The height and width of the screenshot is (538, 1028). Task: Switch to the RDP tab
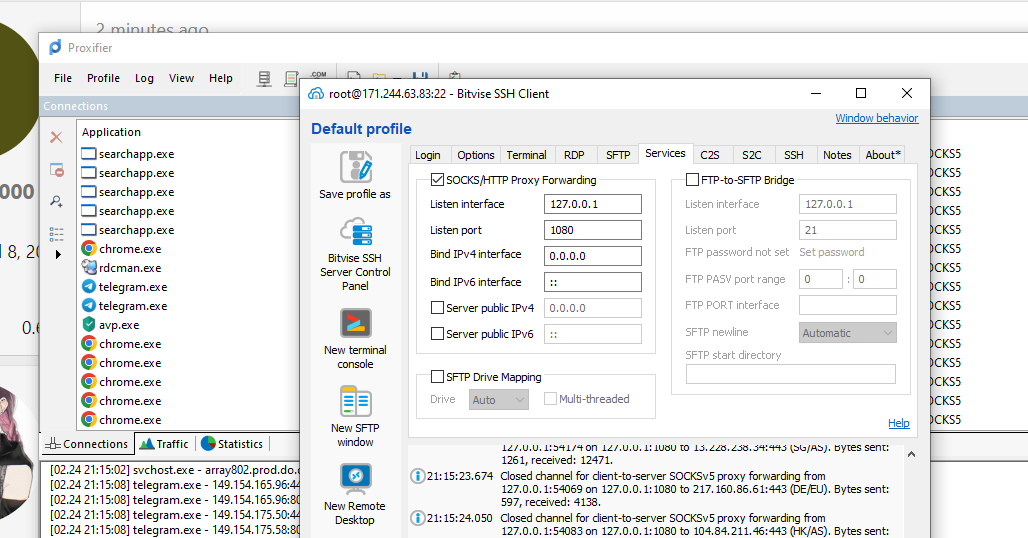[574, 155]
